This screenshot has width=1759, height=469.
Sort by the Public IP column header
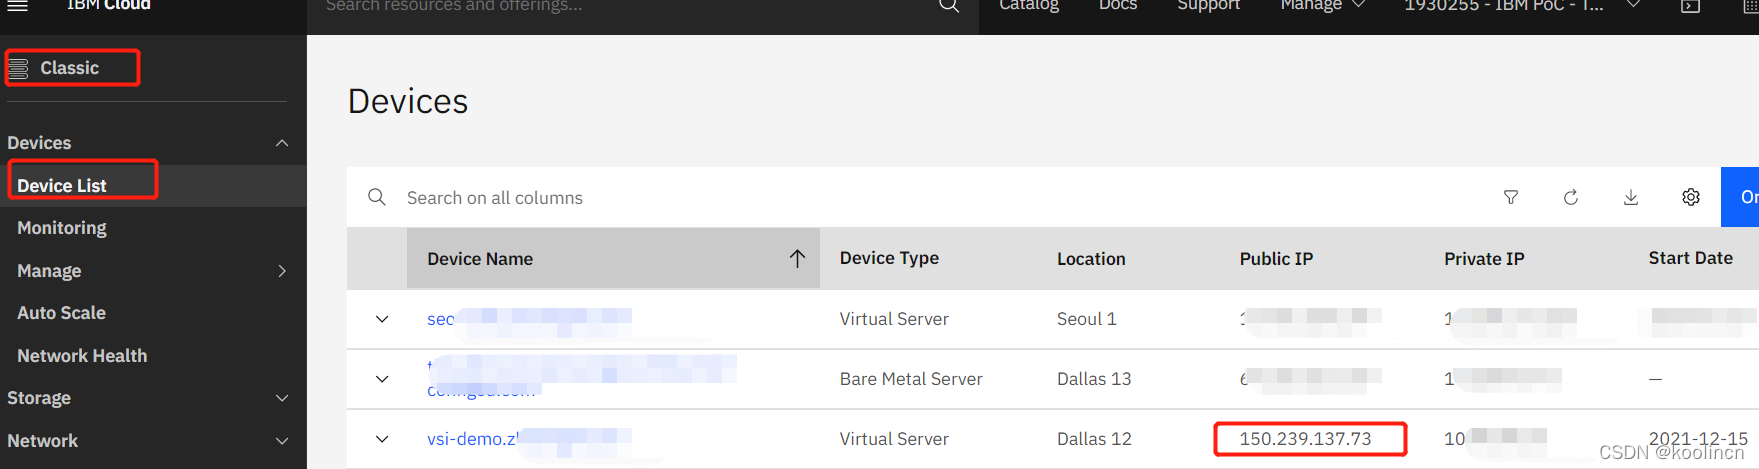(1276, 259)
